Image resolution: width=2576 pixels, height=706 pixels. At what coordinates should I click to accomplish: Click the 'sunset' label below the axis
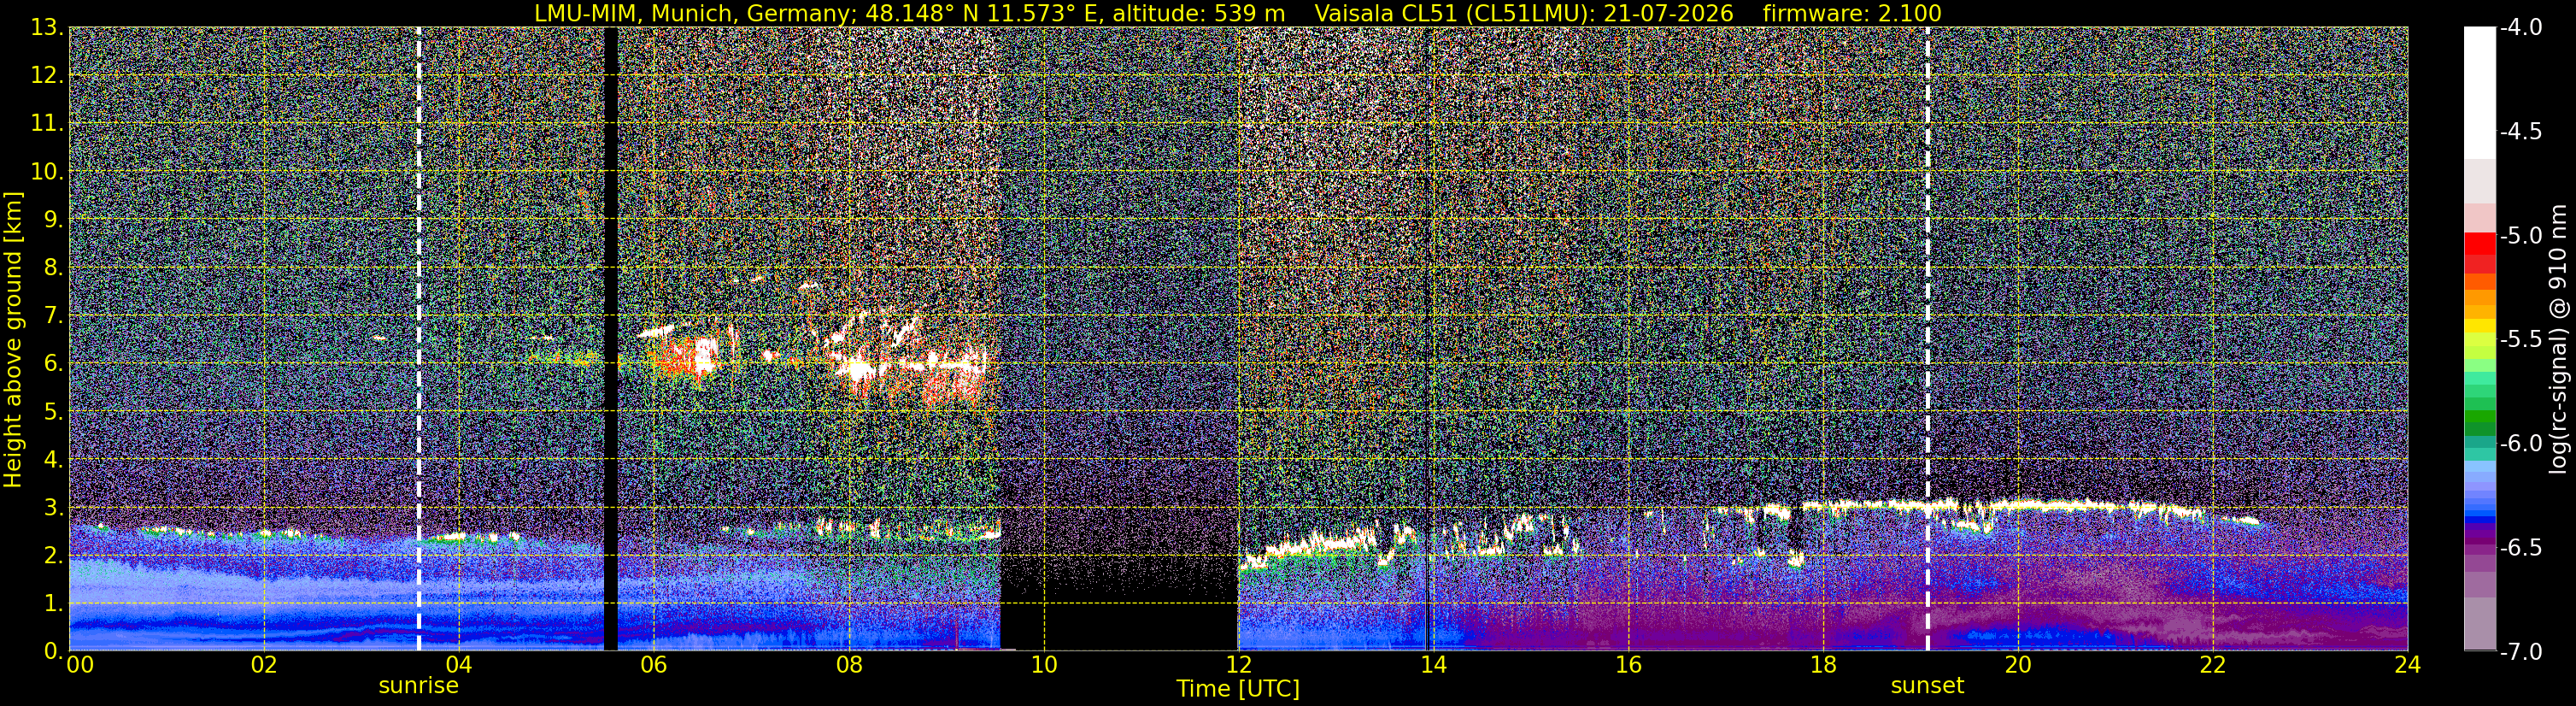click(1927, 686)
